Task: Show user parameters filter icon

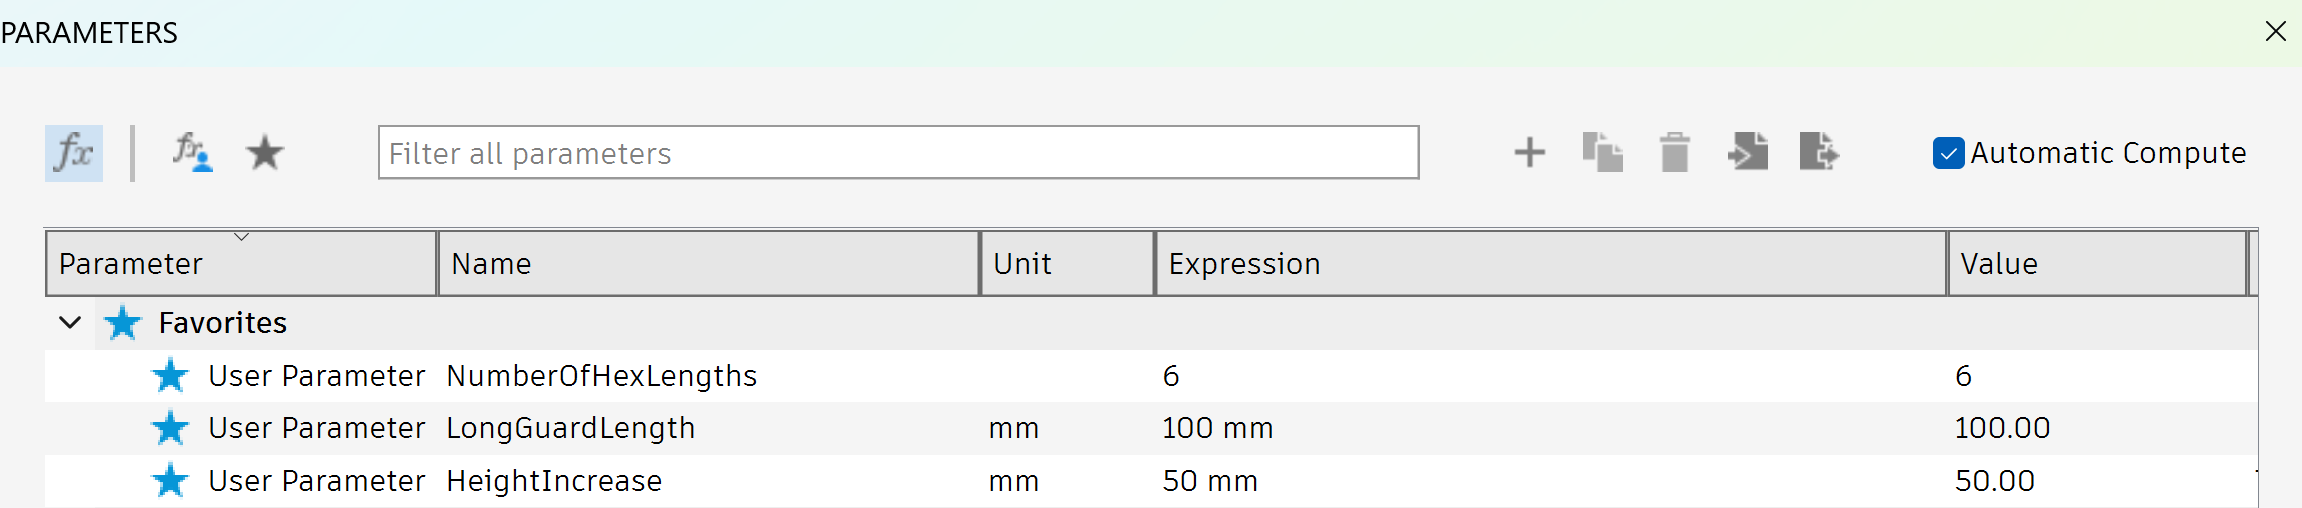Action: pyautogui.click(x=192, y=153)
